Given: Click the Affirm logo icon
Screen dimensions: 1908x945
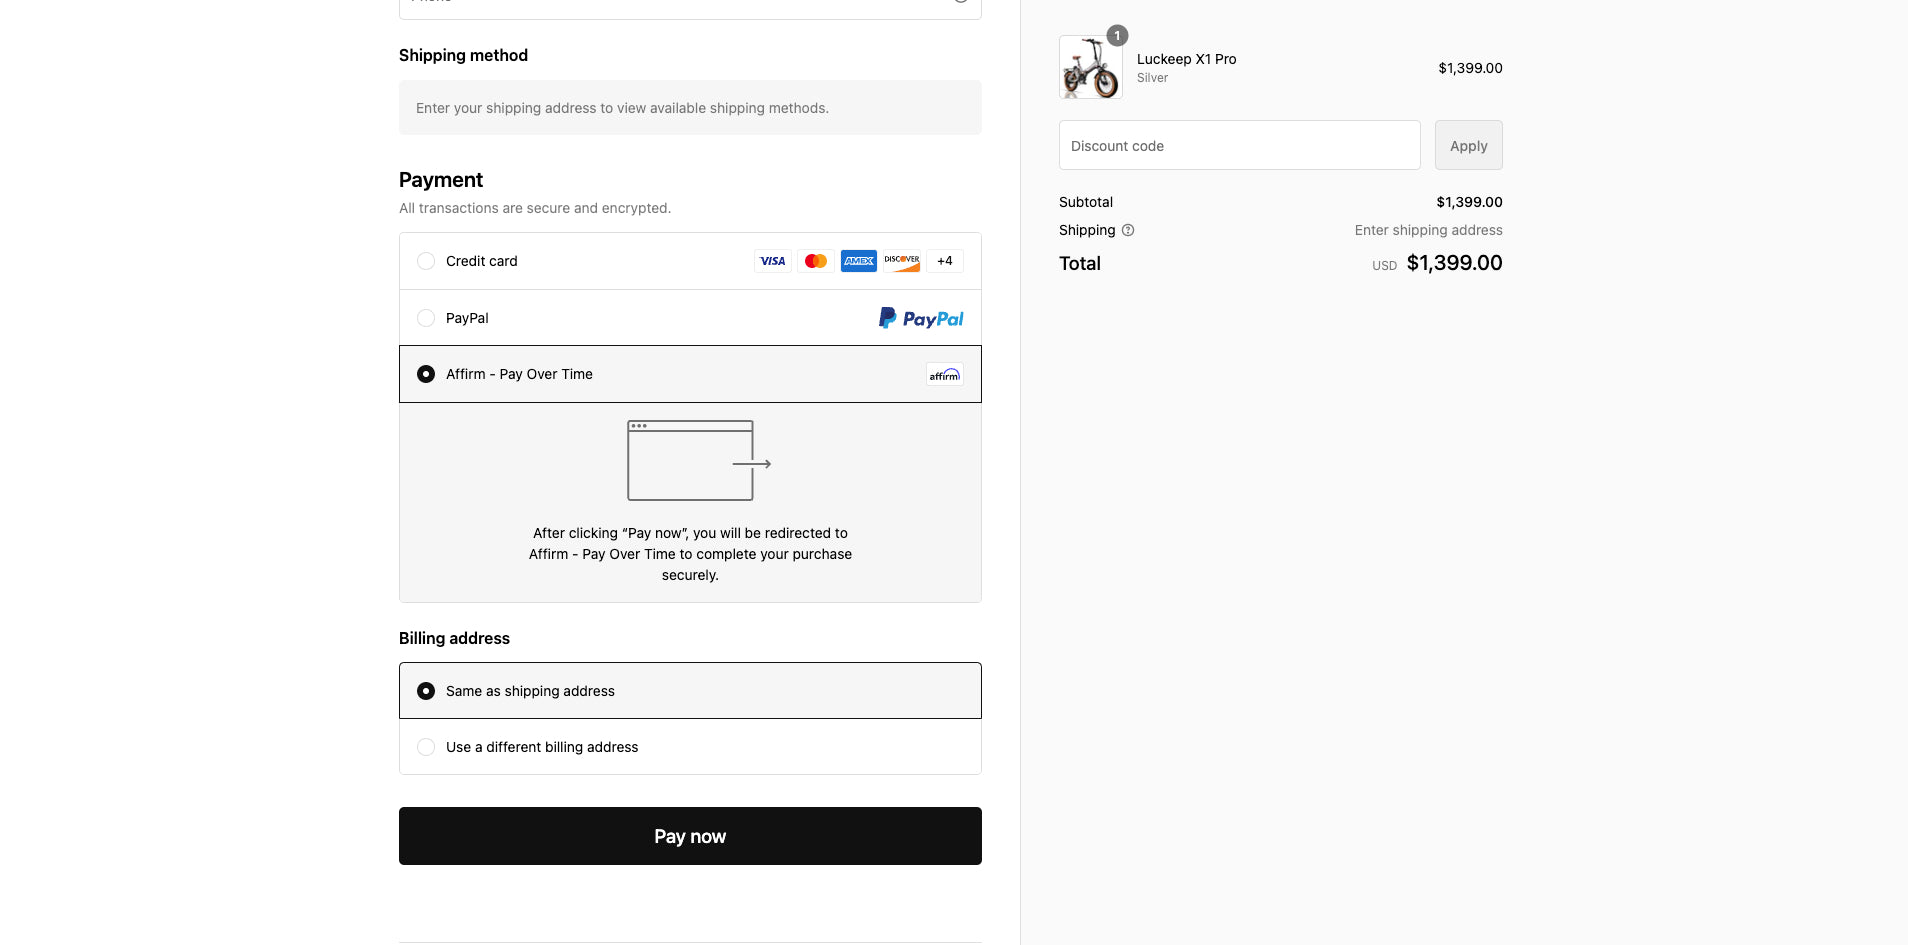Looking at the screenshot, I should [x=944, y=375].
